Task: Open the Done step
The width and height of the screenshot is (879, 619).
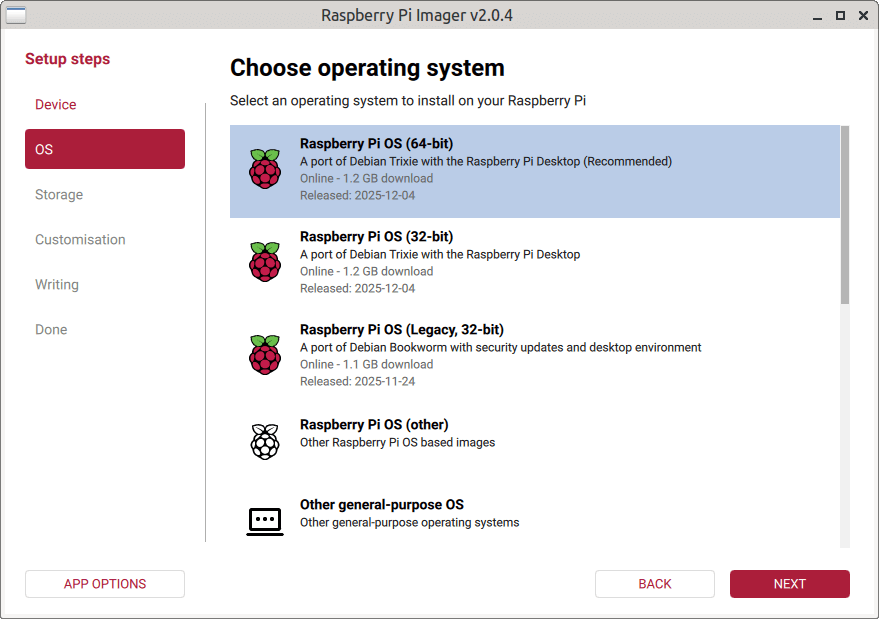Action: click(x=51, y=329)
